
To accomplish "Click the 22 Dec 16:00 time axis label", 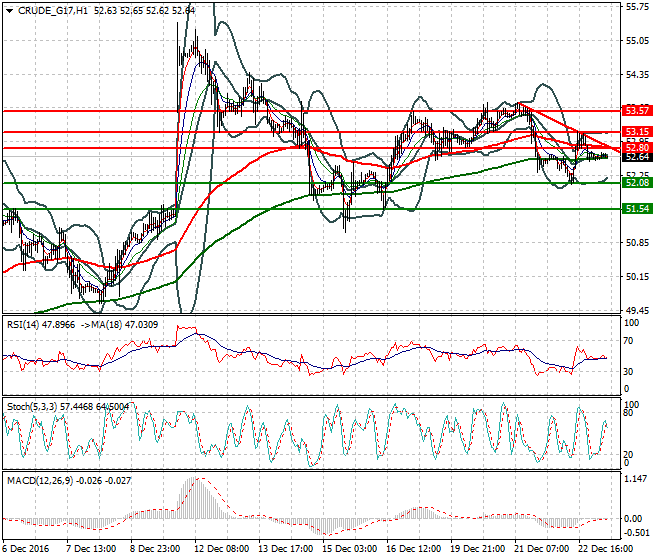I will coord(605,549).
